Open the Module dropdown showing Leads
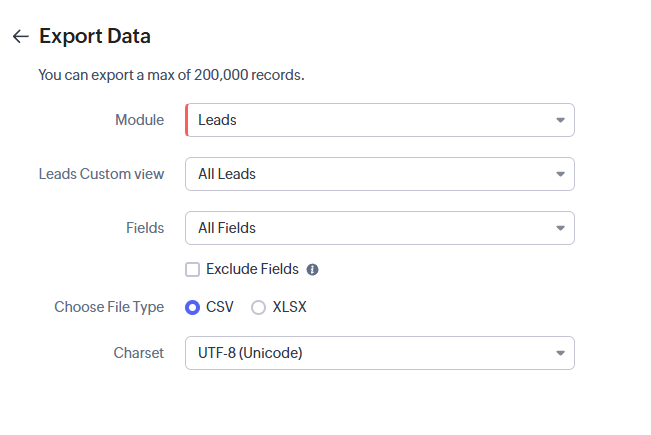Screen dimensions: 651x435 [370, 120]
